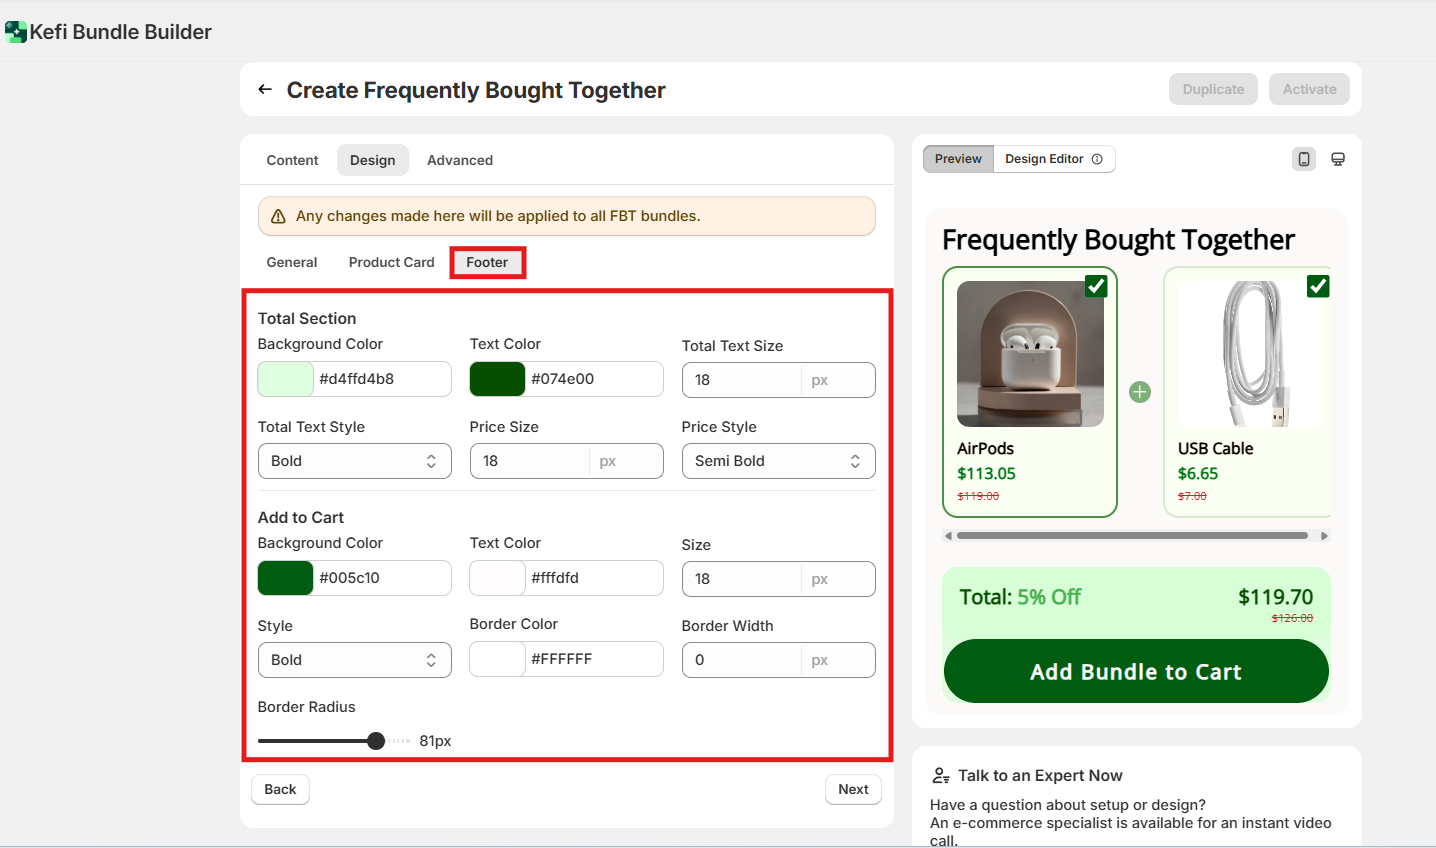Click the green plus icon between products
This screenshot has width=1436, height=848.
pos(1140,392)
